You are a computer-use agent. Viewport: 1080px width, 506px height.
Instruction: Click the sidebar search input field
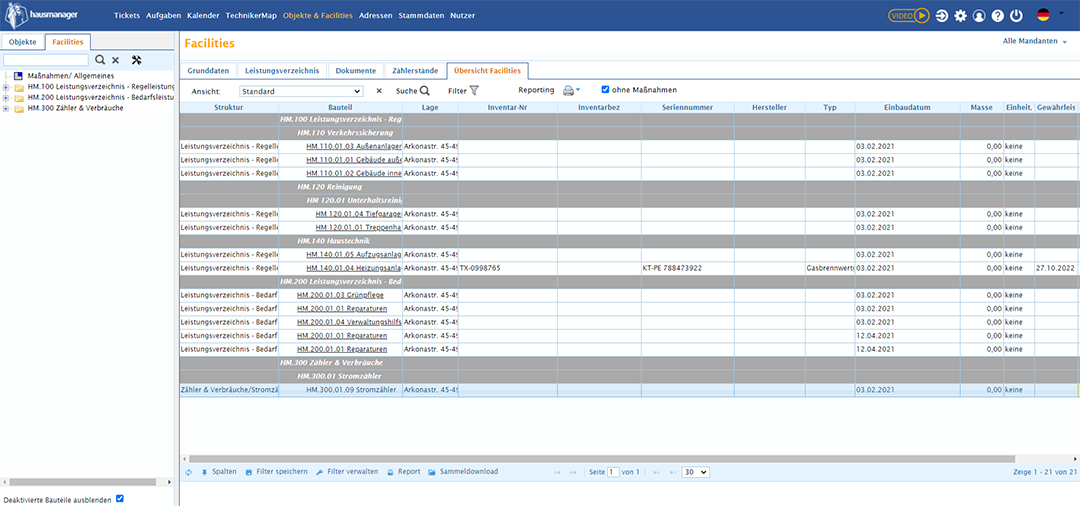point(46,60)
